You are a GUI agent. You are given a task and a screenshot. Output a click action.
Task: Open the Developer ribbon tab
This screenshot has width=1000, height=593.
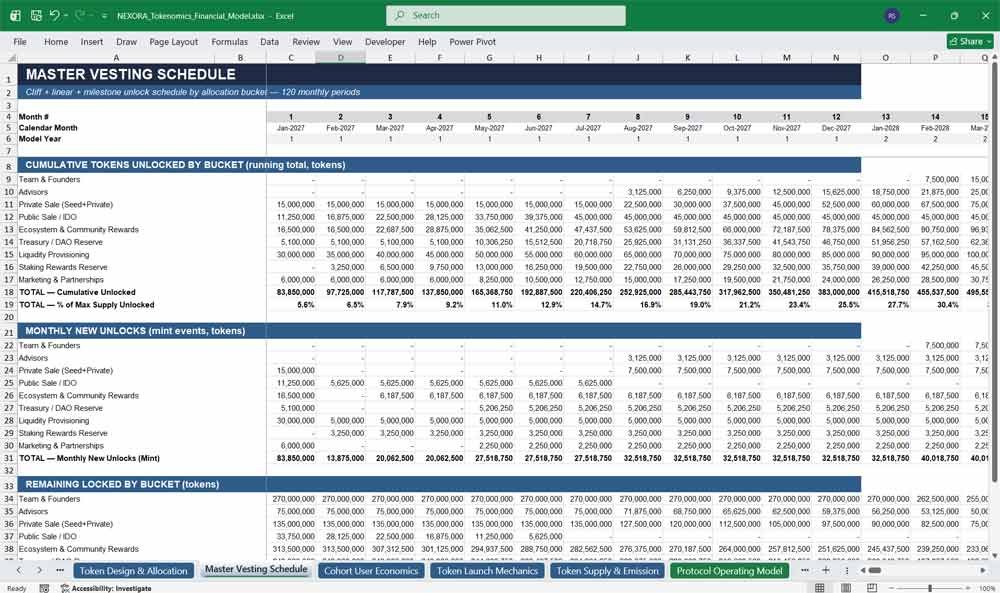click(385, 41)
